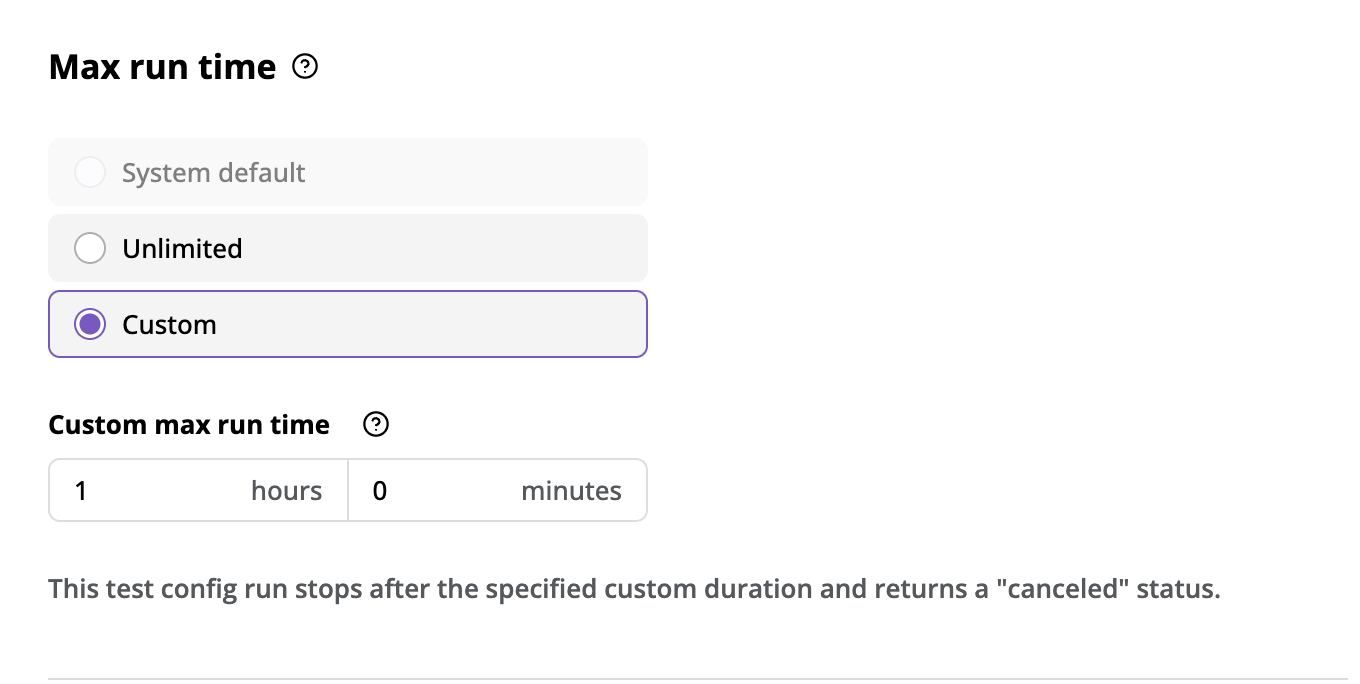Select the Custom radio button
The image size is (1360, 684).
coord(90,324)
